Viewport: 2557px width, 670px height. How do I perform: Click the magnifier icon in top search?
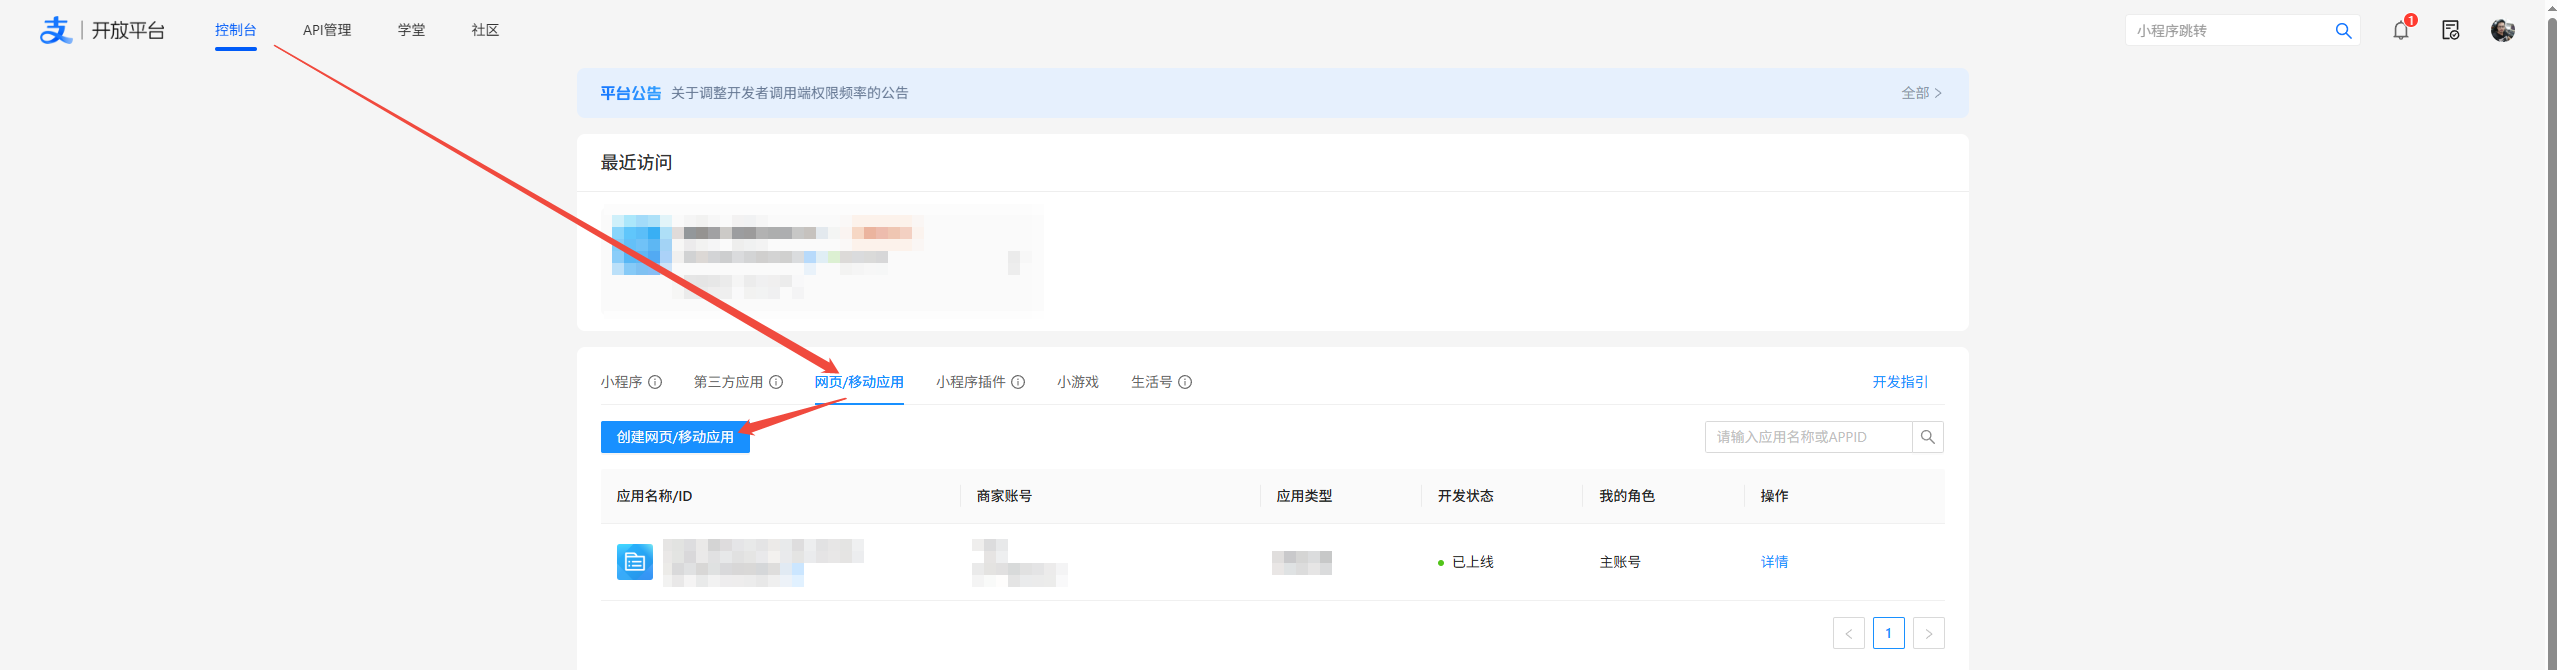(x=2343, y=31)
